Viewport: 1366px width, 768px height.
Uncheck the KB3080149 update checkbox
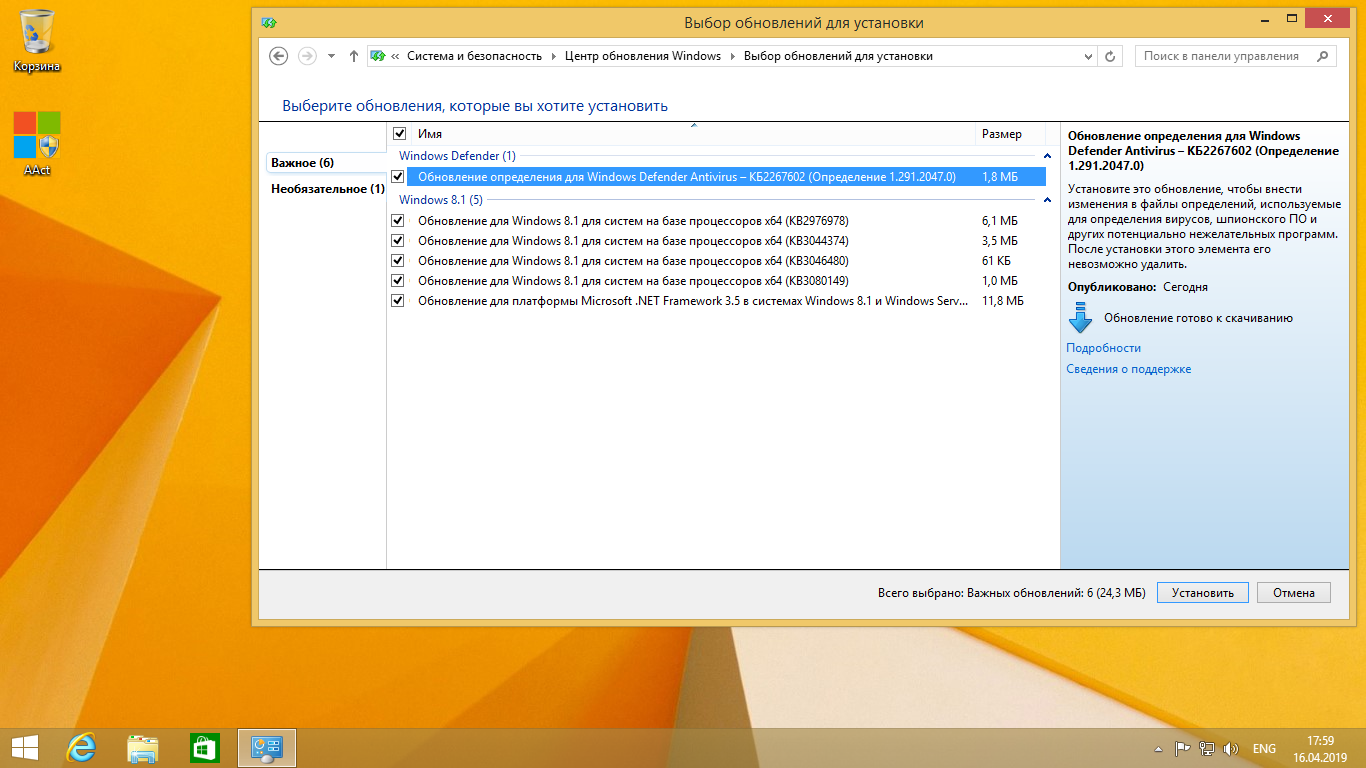click(x=399, y=280)
